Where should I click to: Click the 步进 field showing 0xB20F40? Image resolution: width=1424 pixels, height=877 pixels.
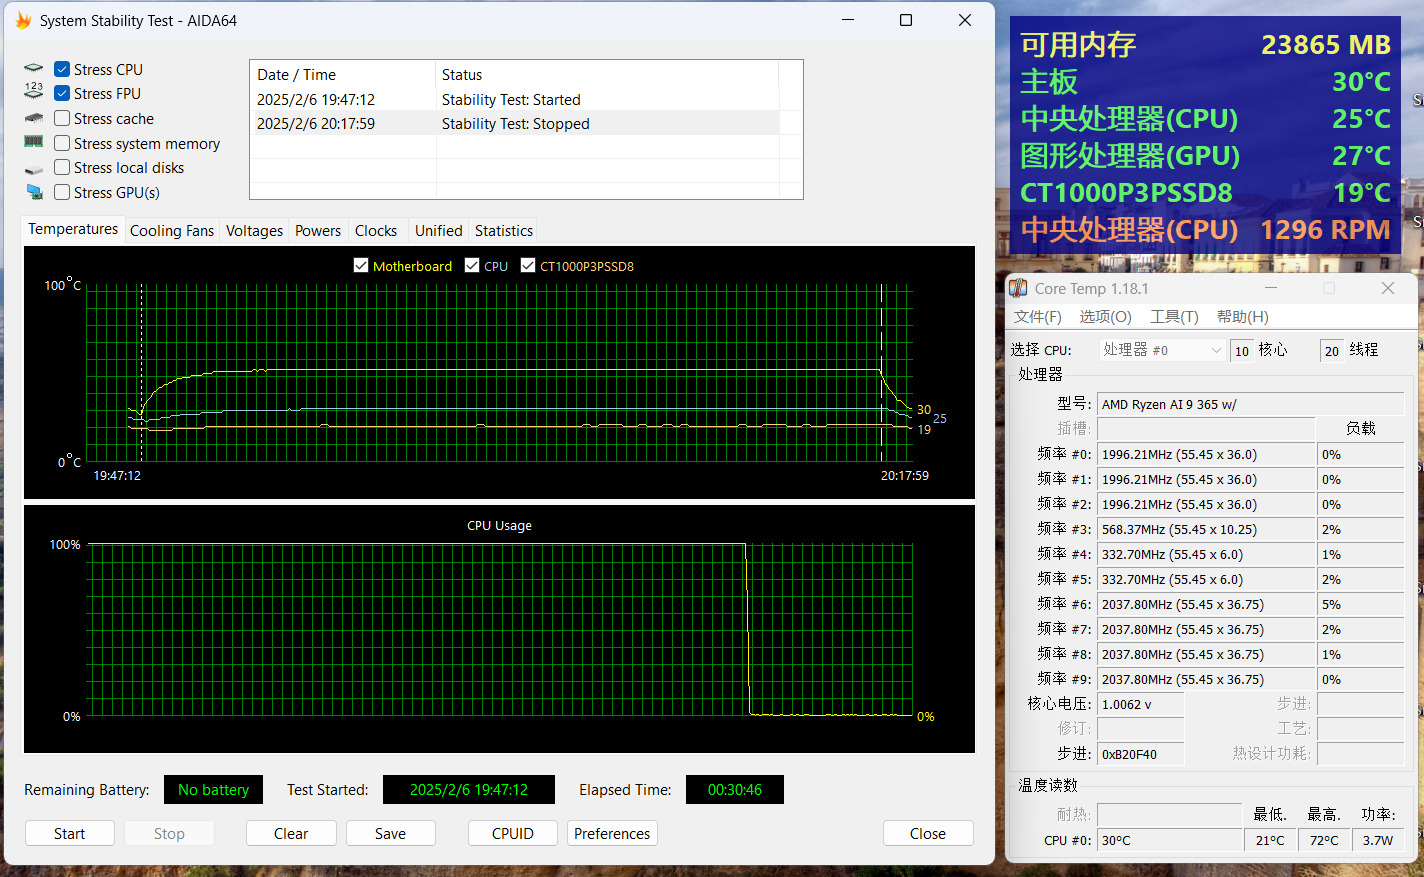click(1141, 754)
